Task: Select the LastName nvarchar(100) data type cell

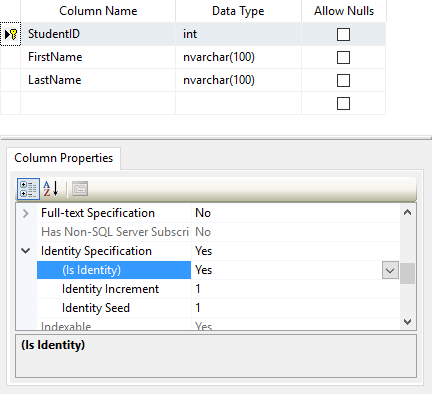Action: [238, 80]
